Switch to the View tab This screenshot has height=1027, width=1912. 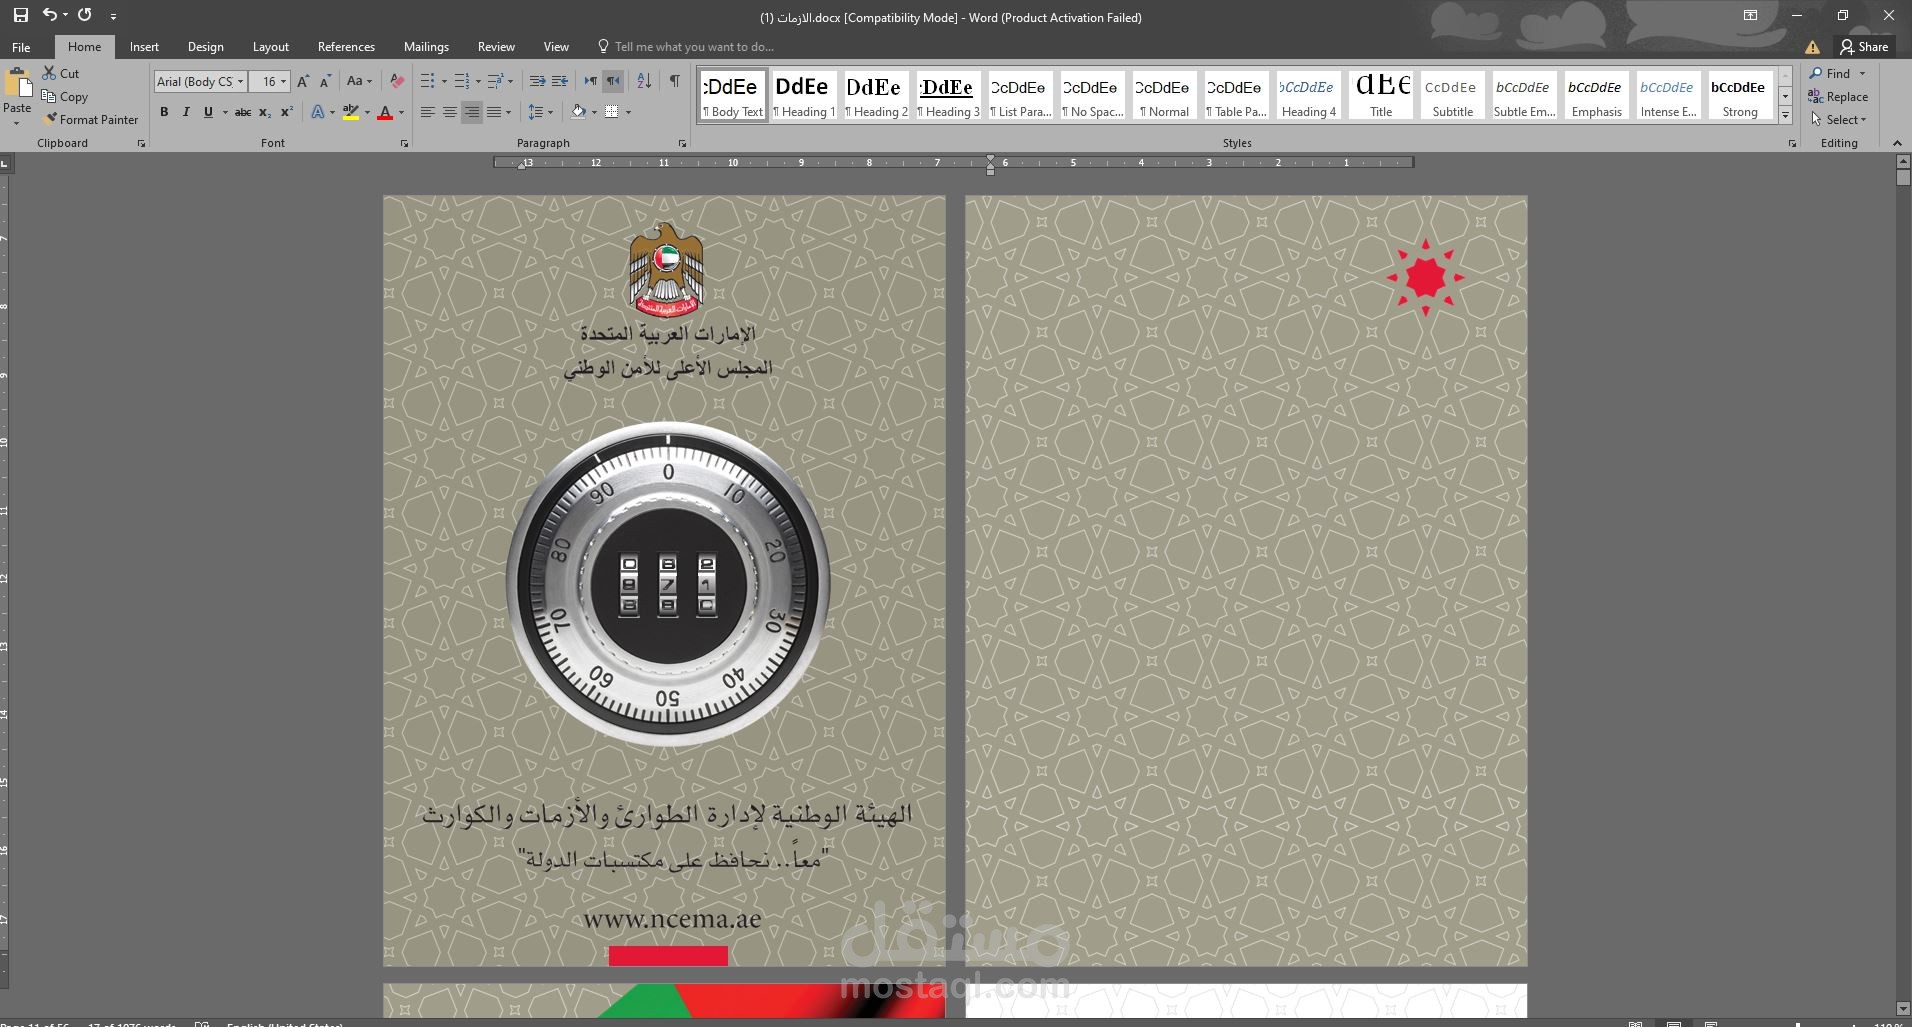click(x=556, y=47)
